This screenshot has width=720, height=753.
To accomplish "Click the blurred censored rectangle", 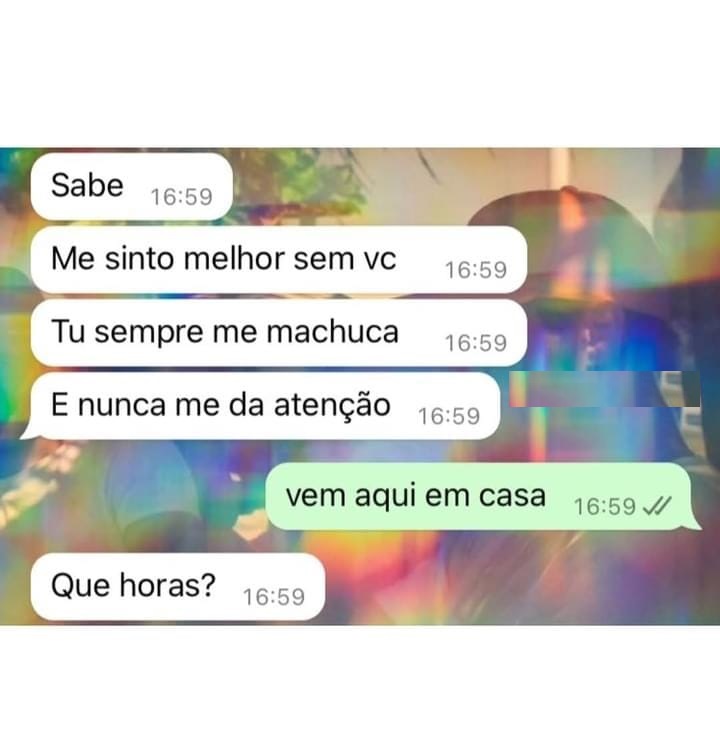I will click(x=605, y=389).
